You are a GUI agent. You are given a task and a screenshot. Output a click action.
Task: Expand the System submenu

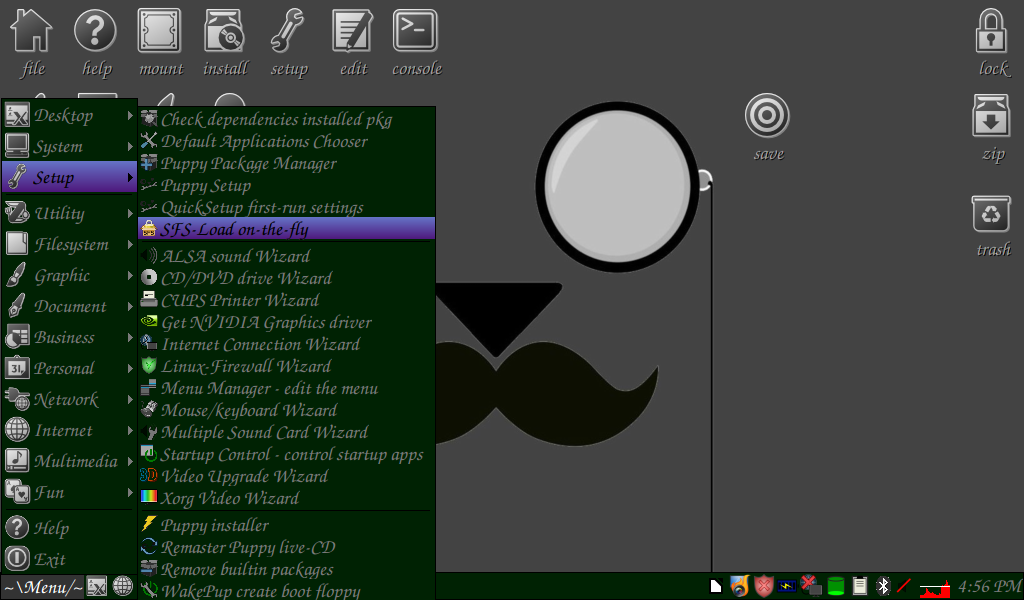[x=69, y=146]
